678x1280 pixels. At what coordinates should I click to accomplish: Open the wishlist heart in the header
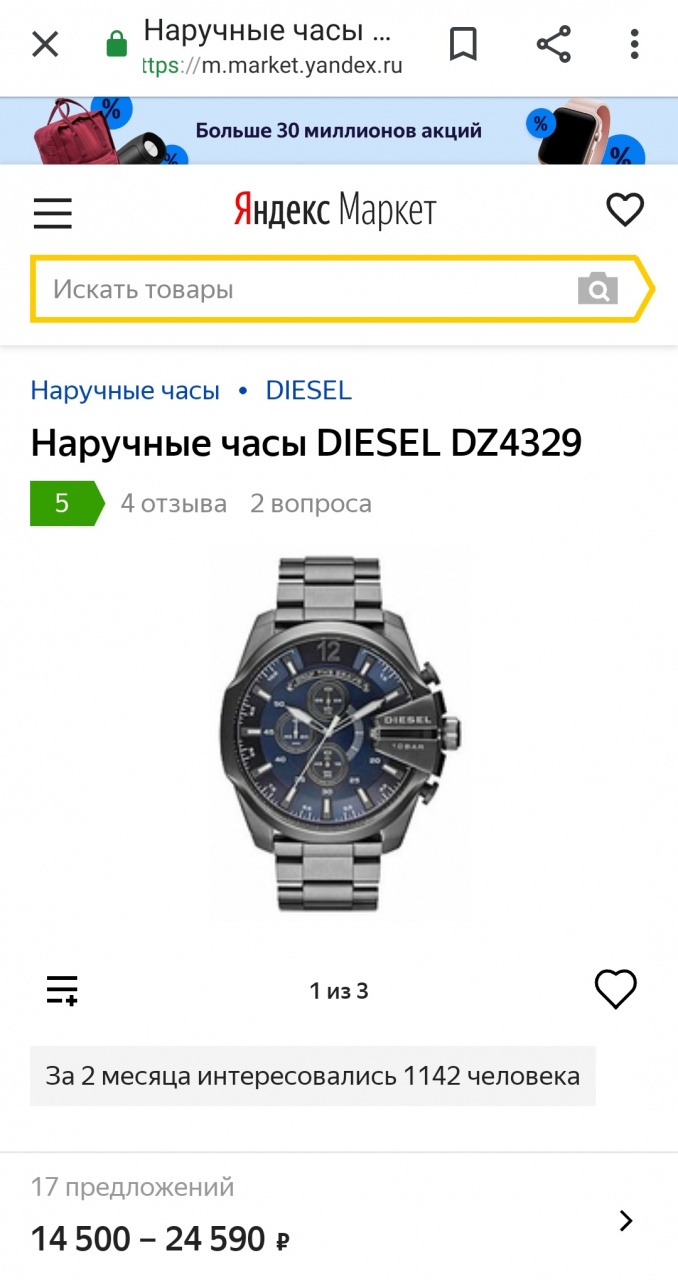click(x=626, y=210)
